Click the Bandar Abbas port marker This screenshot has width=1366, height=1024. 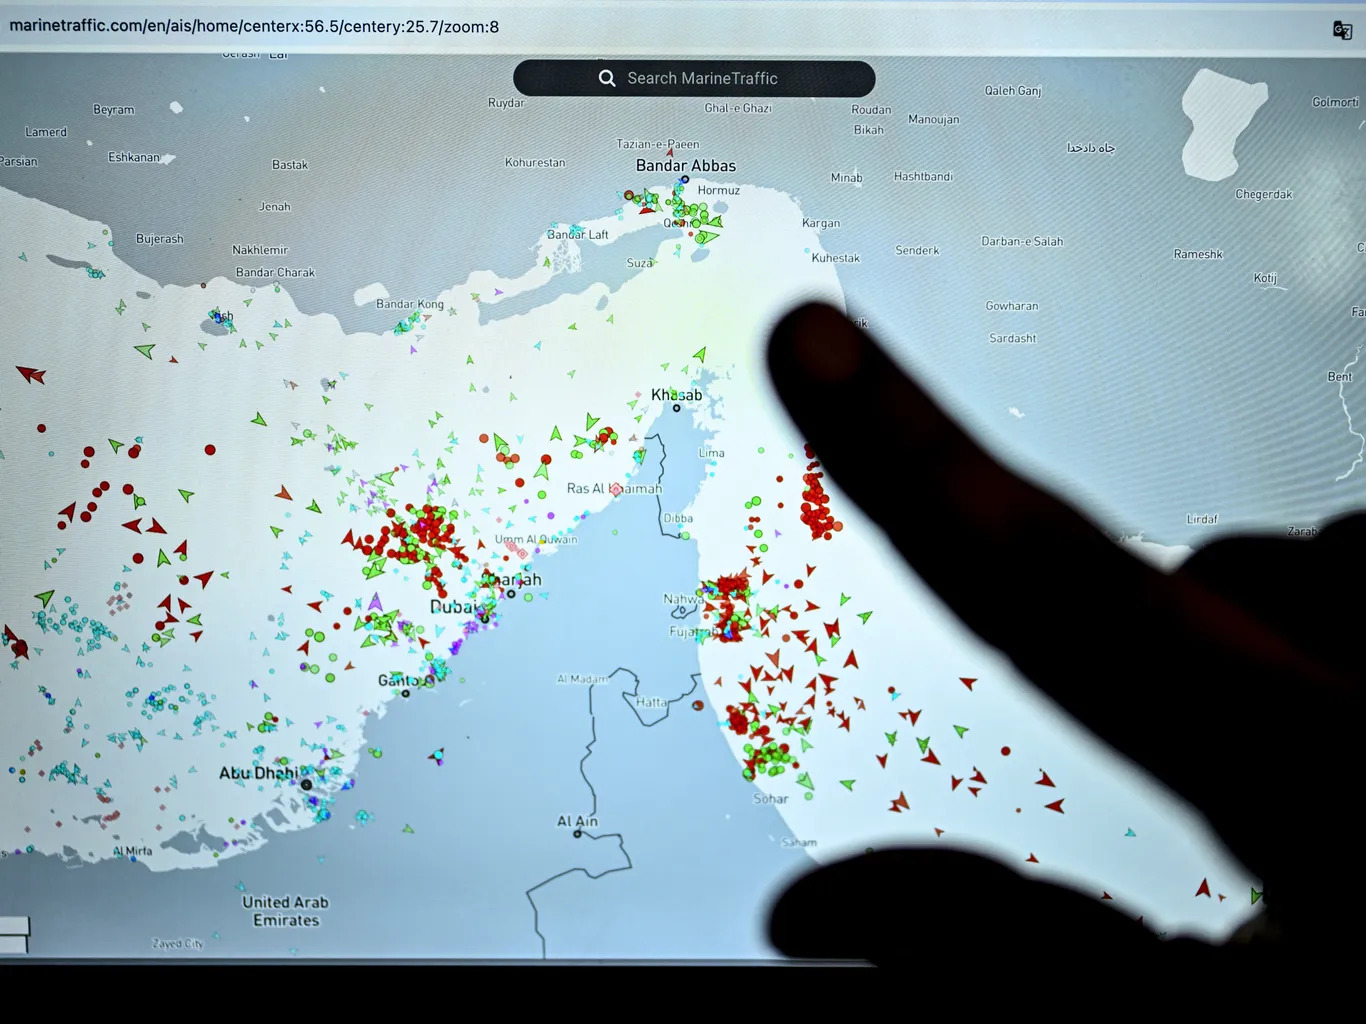(x=685, y=180)
